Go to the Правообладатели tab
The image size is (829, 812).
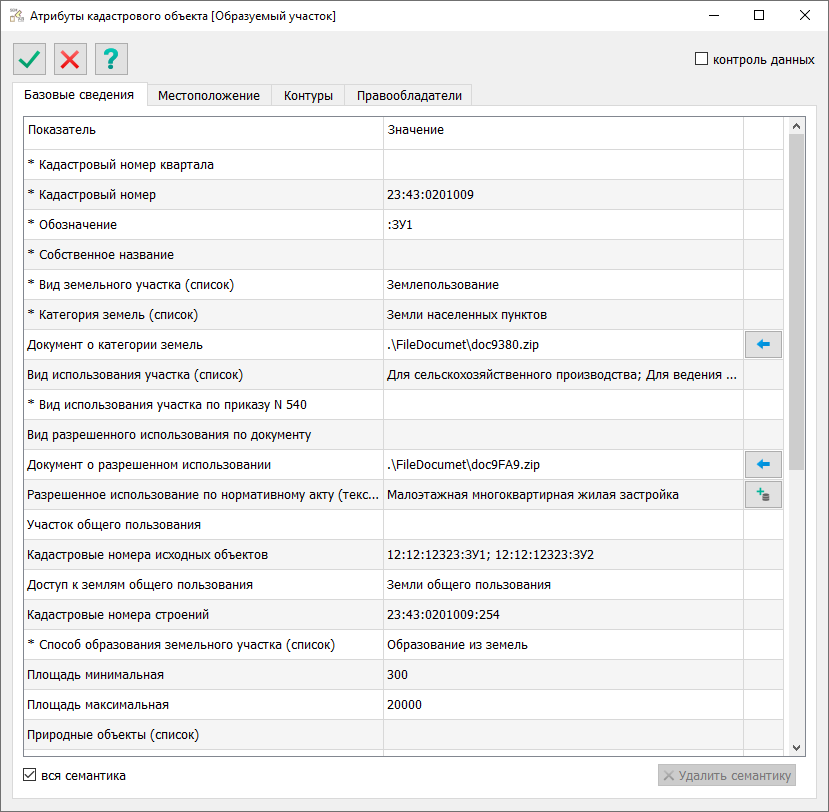click(409, 95)
